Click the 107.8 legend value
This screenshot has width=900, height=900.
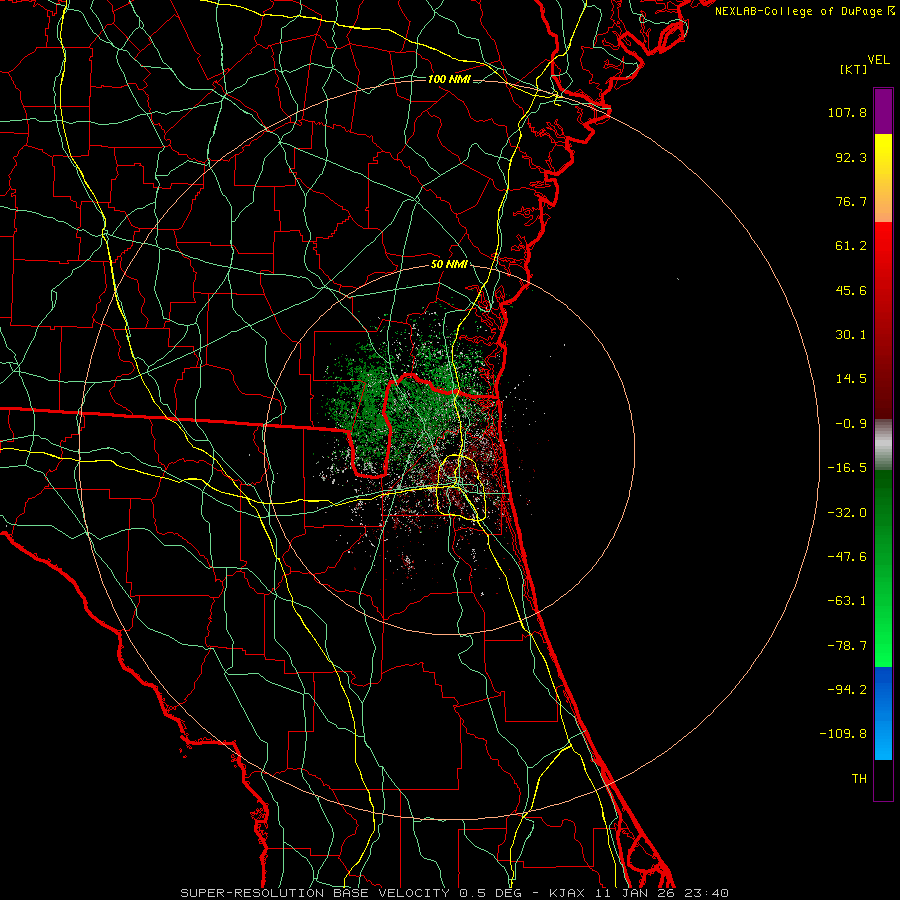click(x=847, y=112)
